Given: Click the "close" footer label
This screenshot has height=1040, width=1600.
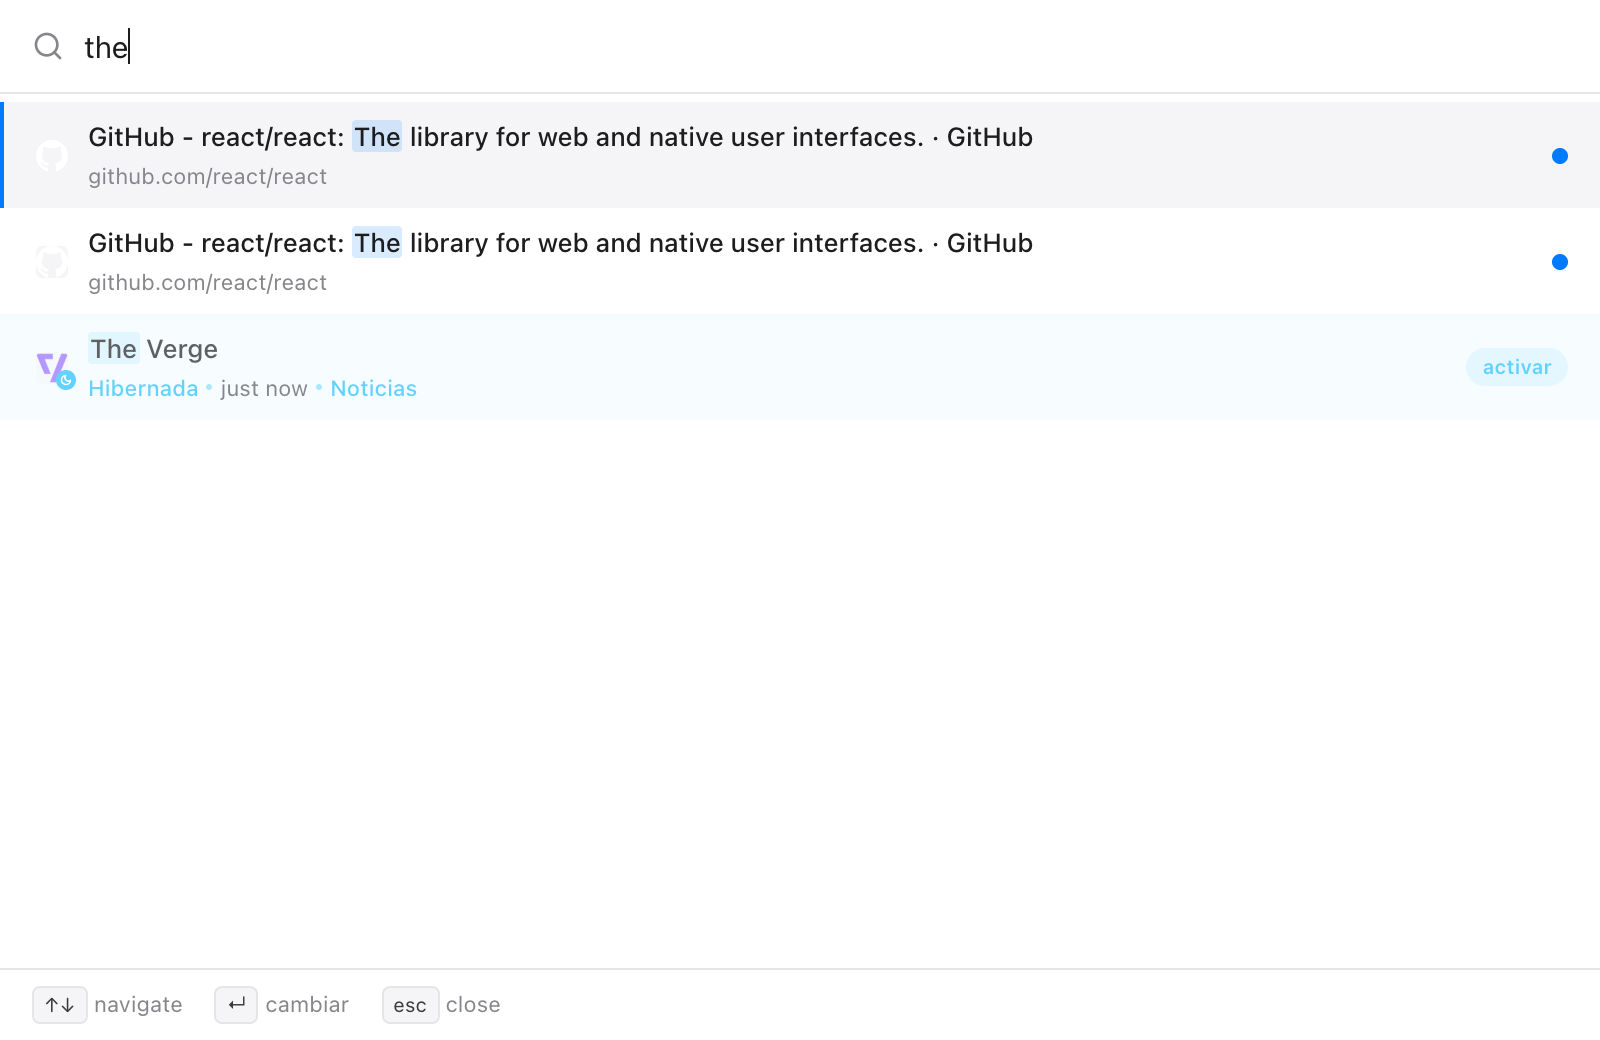Looking at the screenshot, I should [x=473, y=1005].
